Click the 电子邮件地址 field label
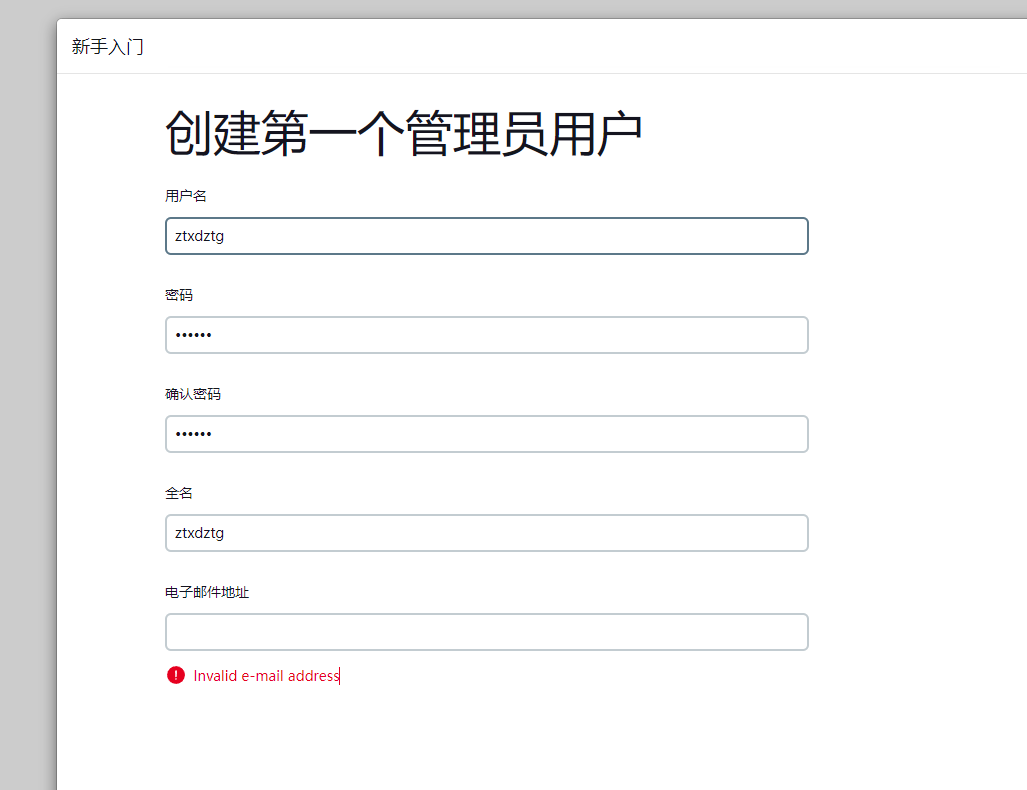The image size is (1027, 790). click(207, 592)
